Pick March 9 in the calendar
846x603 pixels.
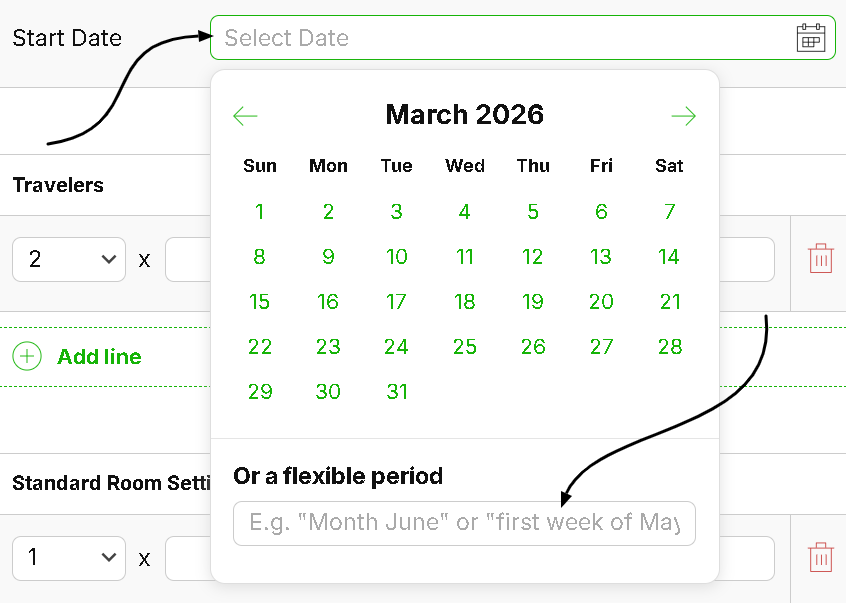pos(328,257)
